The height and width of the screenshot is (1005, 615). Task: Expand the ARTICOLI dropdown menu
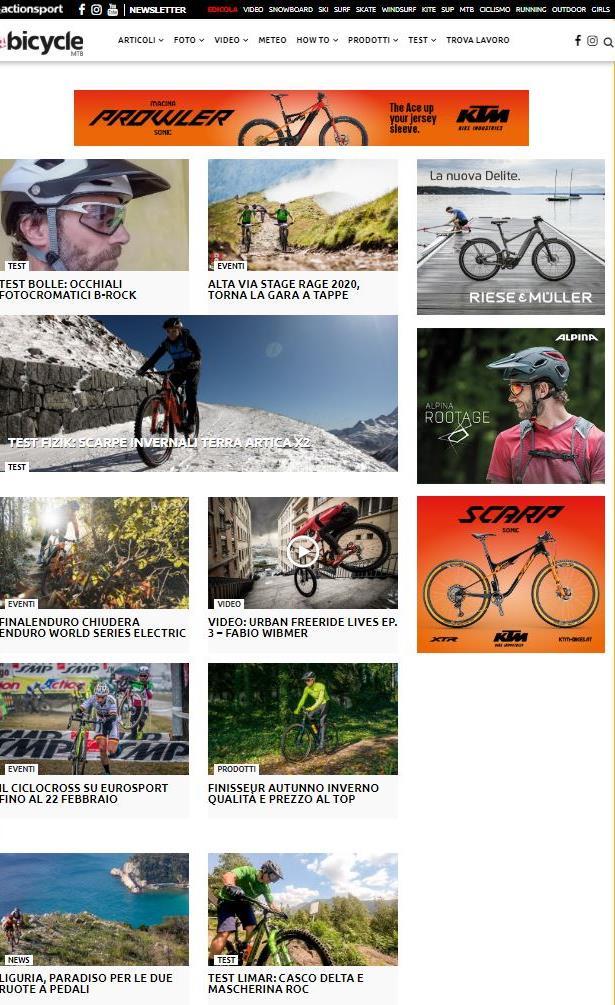point(140,40)
